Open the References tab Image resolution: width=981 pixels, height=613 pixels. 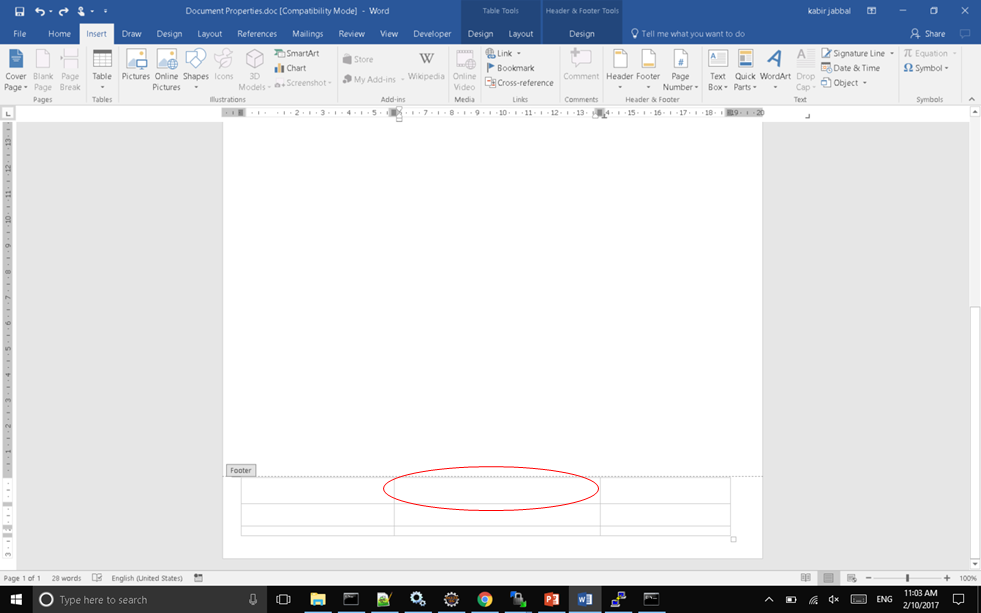257,34
